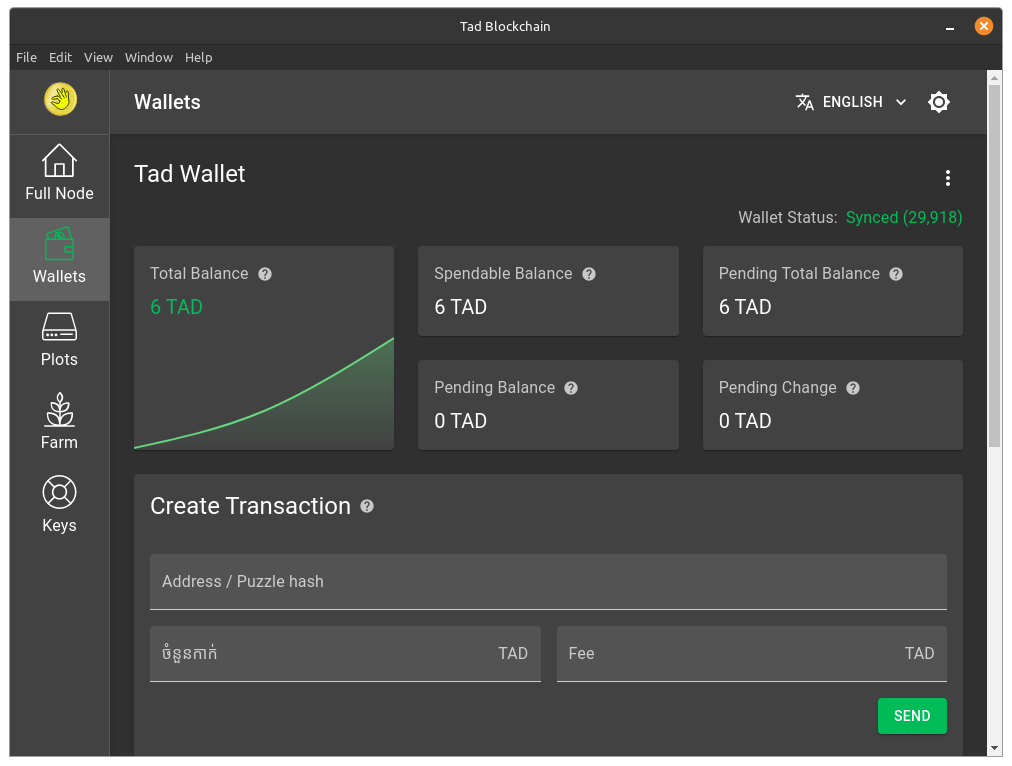Show help for Spendable Balance
The width and height of the screenshot is (1012, 766).
click(589, 274)
